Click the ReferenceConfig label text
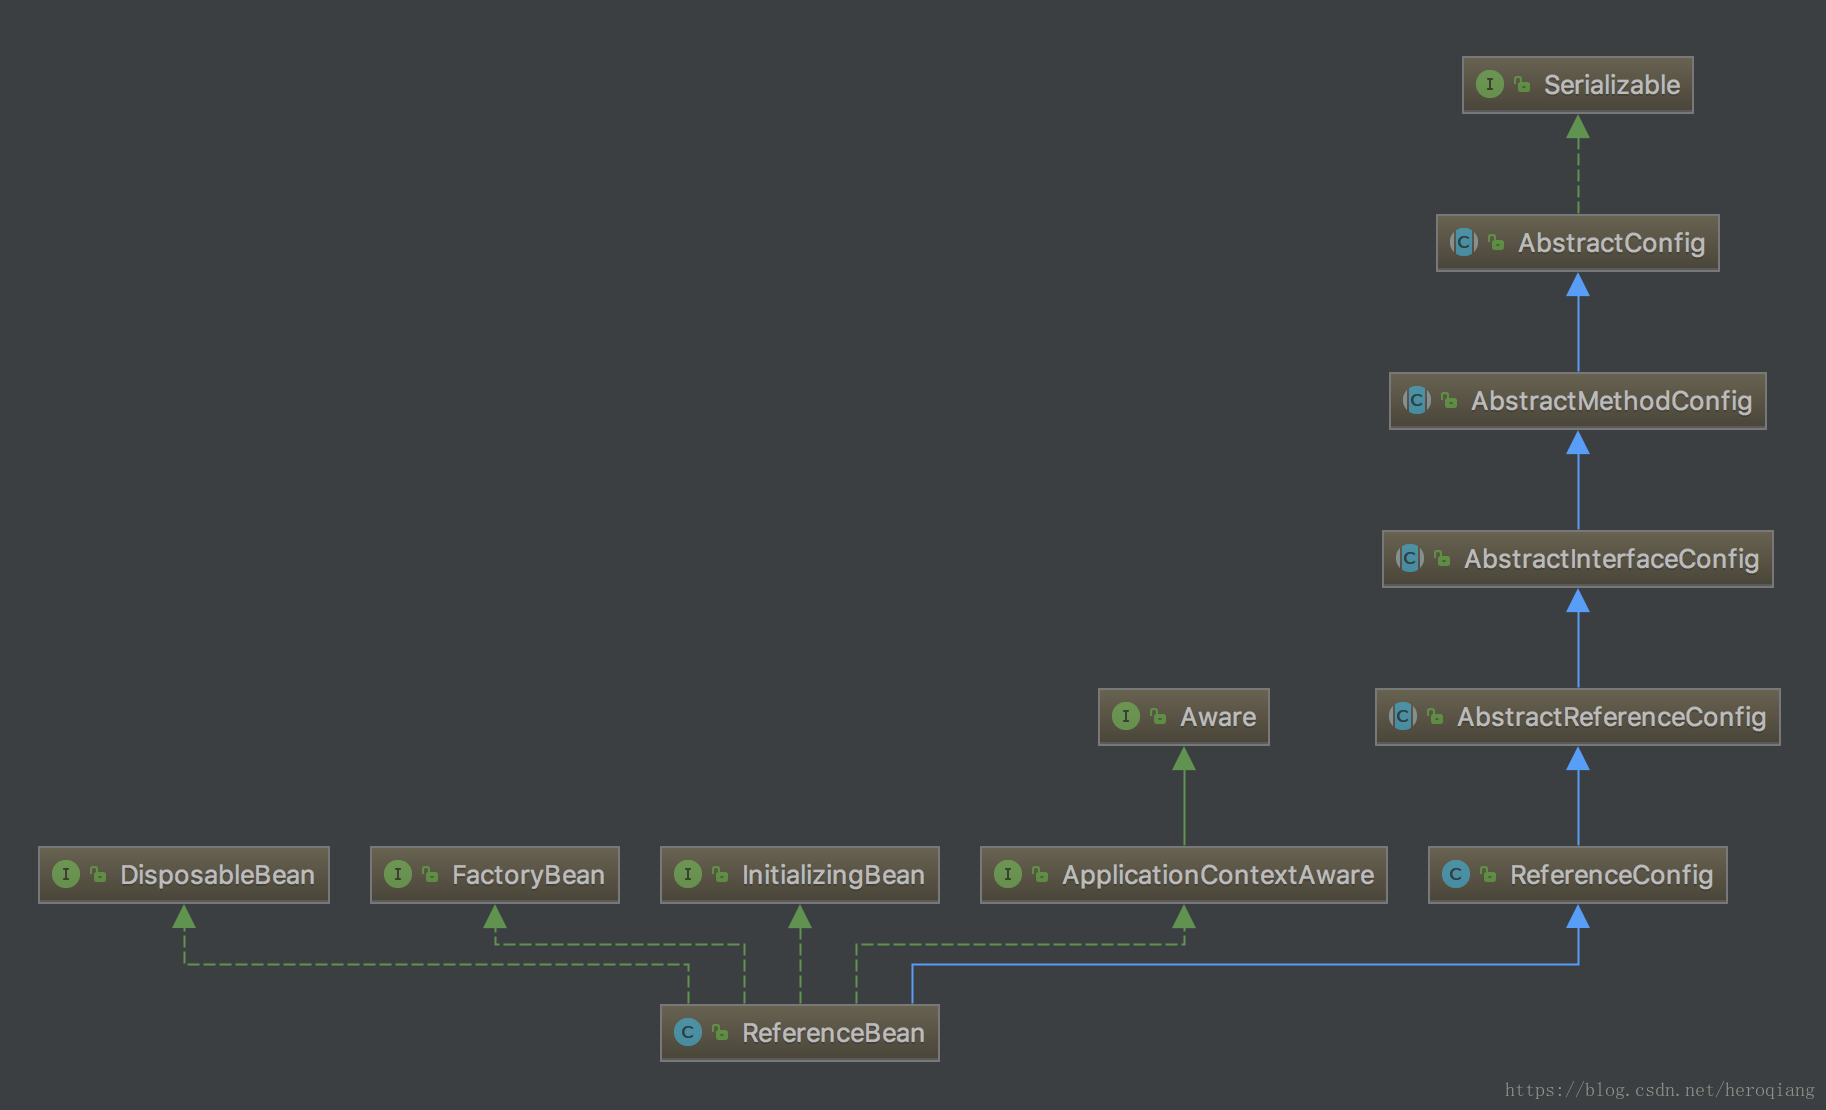The height and width of the screenshot is (1110, 1826). (1611, 875)
